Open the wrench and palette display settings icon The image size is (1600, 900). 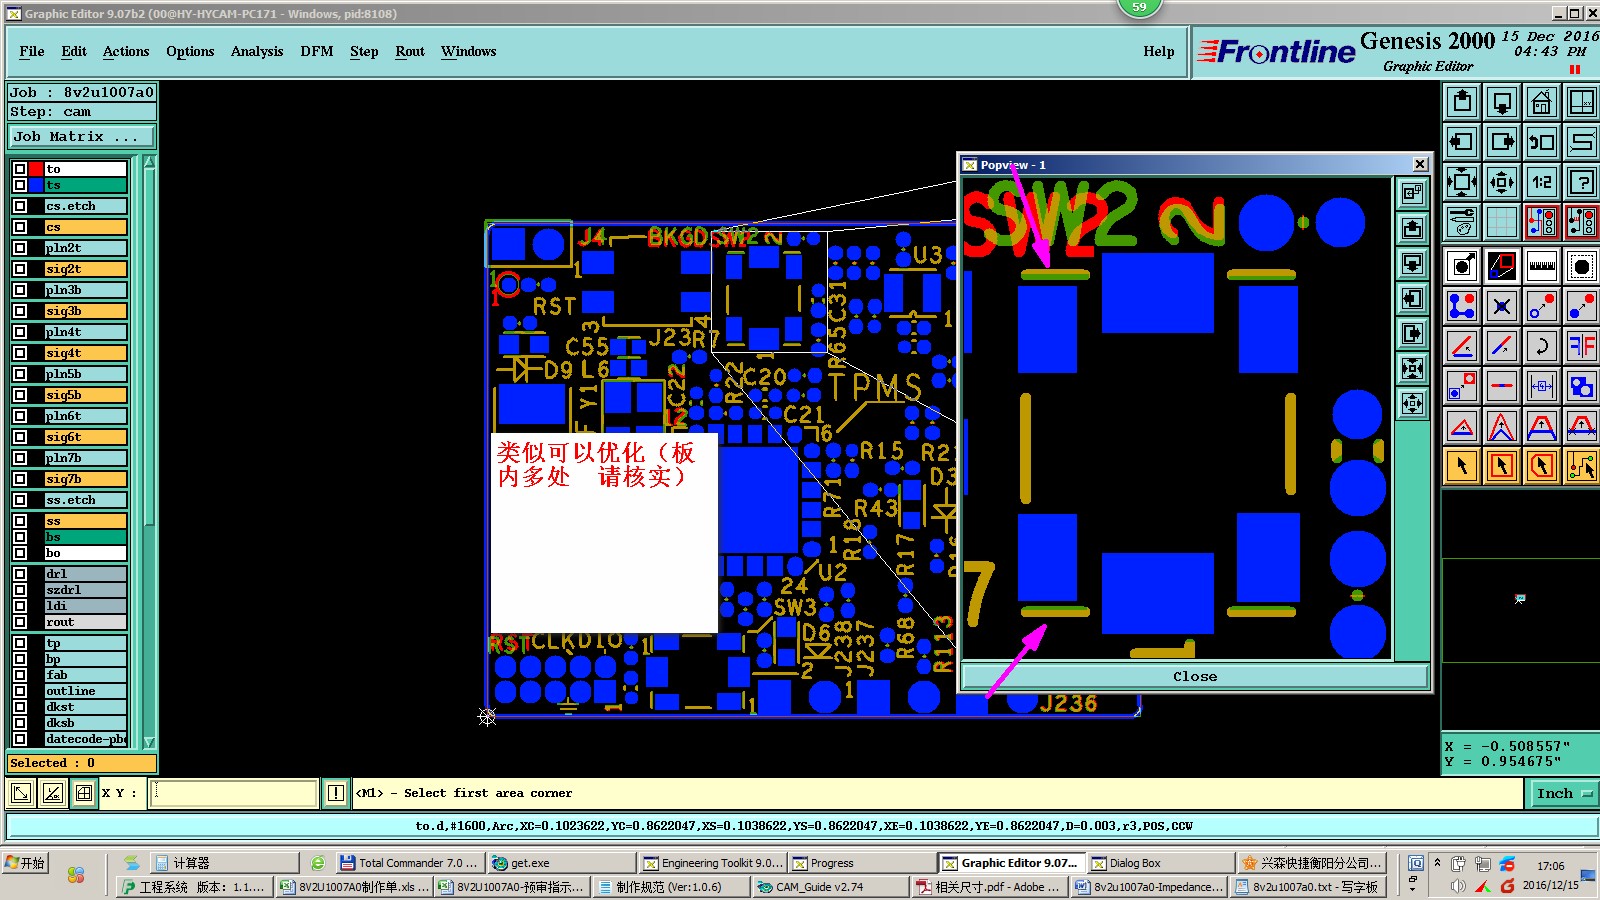pyautogui.click(x=1462, y=222)
